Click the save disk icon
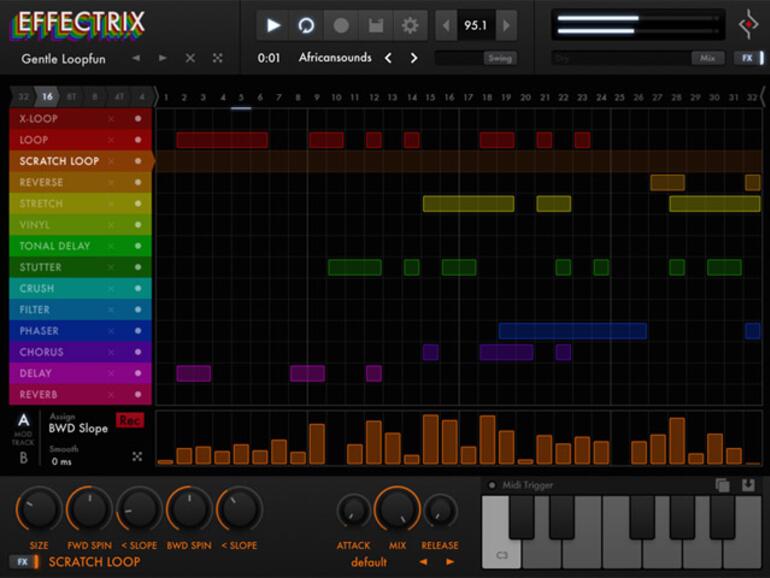This screenshot has width=770, height=578. point(375,25)
